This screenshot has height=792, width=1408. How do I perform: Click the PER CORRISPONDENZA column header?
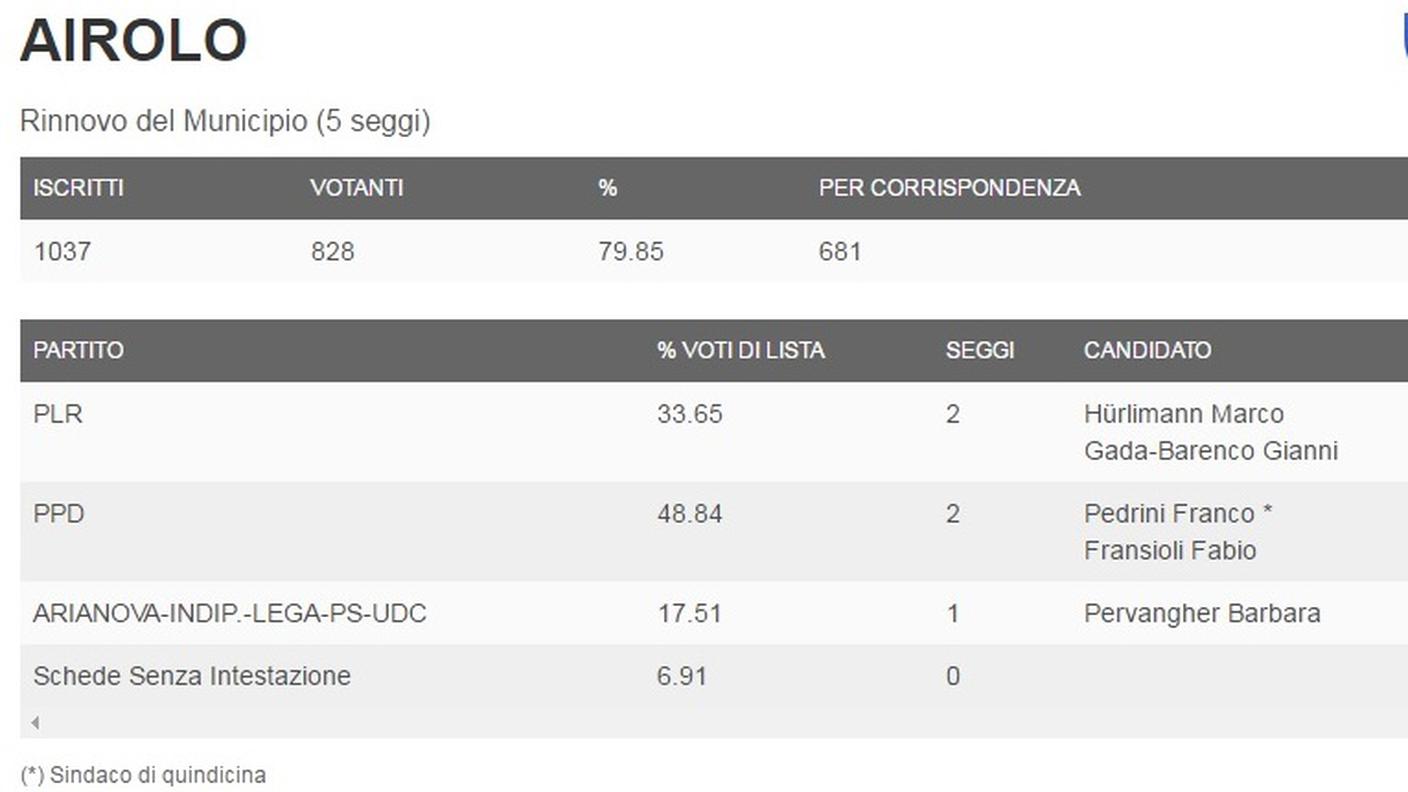click(949, 188)
